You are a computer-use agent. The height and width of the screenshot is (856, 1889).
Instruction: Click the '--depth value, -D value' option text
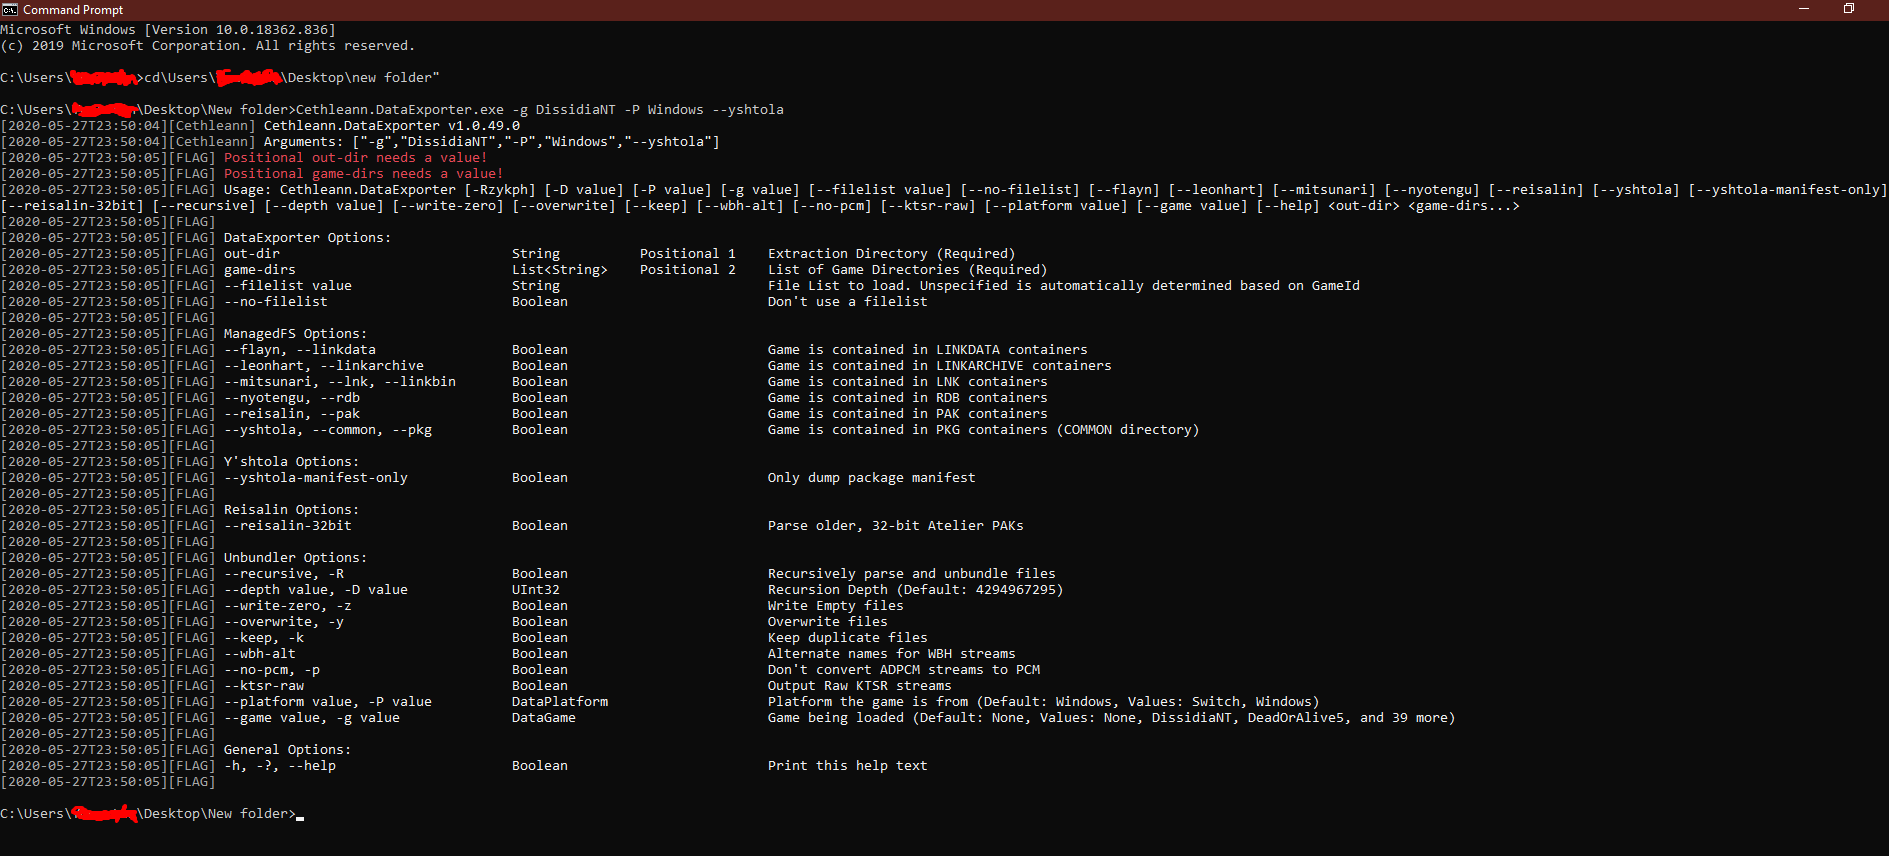(x=316, y=590)
